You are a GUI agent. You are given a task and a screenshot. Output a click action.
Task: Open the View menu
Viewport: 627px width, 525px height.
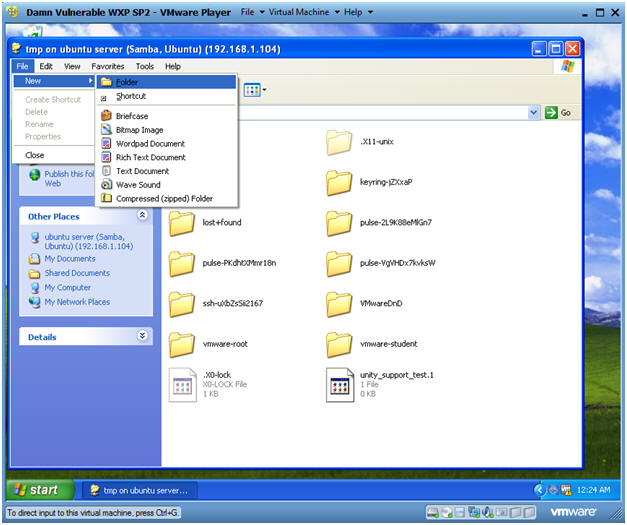(x=72, y=66)
